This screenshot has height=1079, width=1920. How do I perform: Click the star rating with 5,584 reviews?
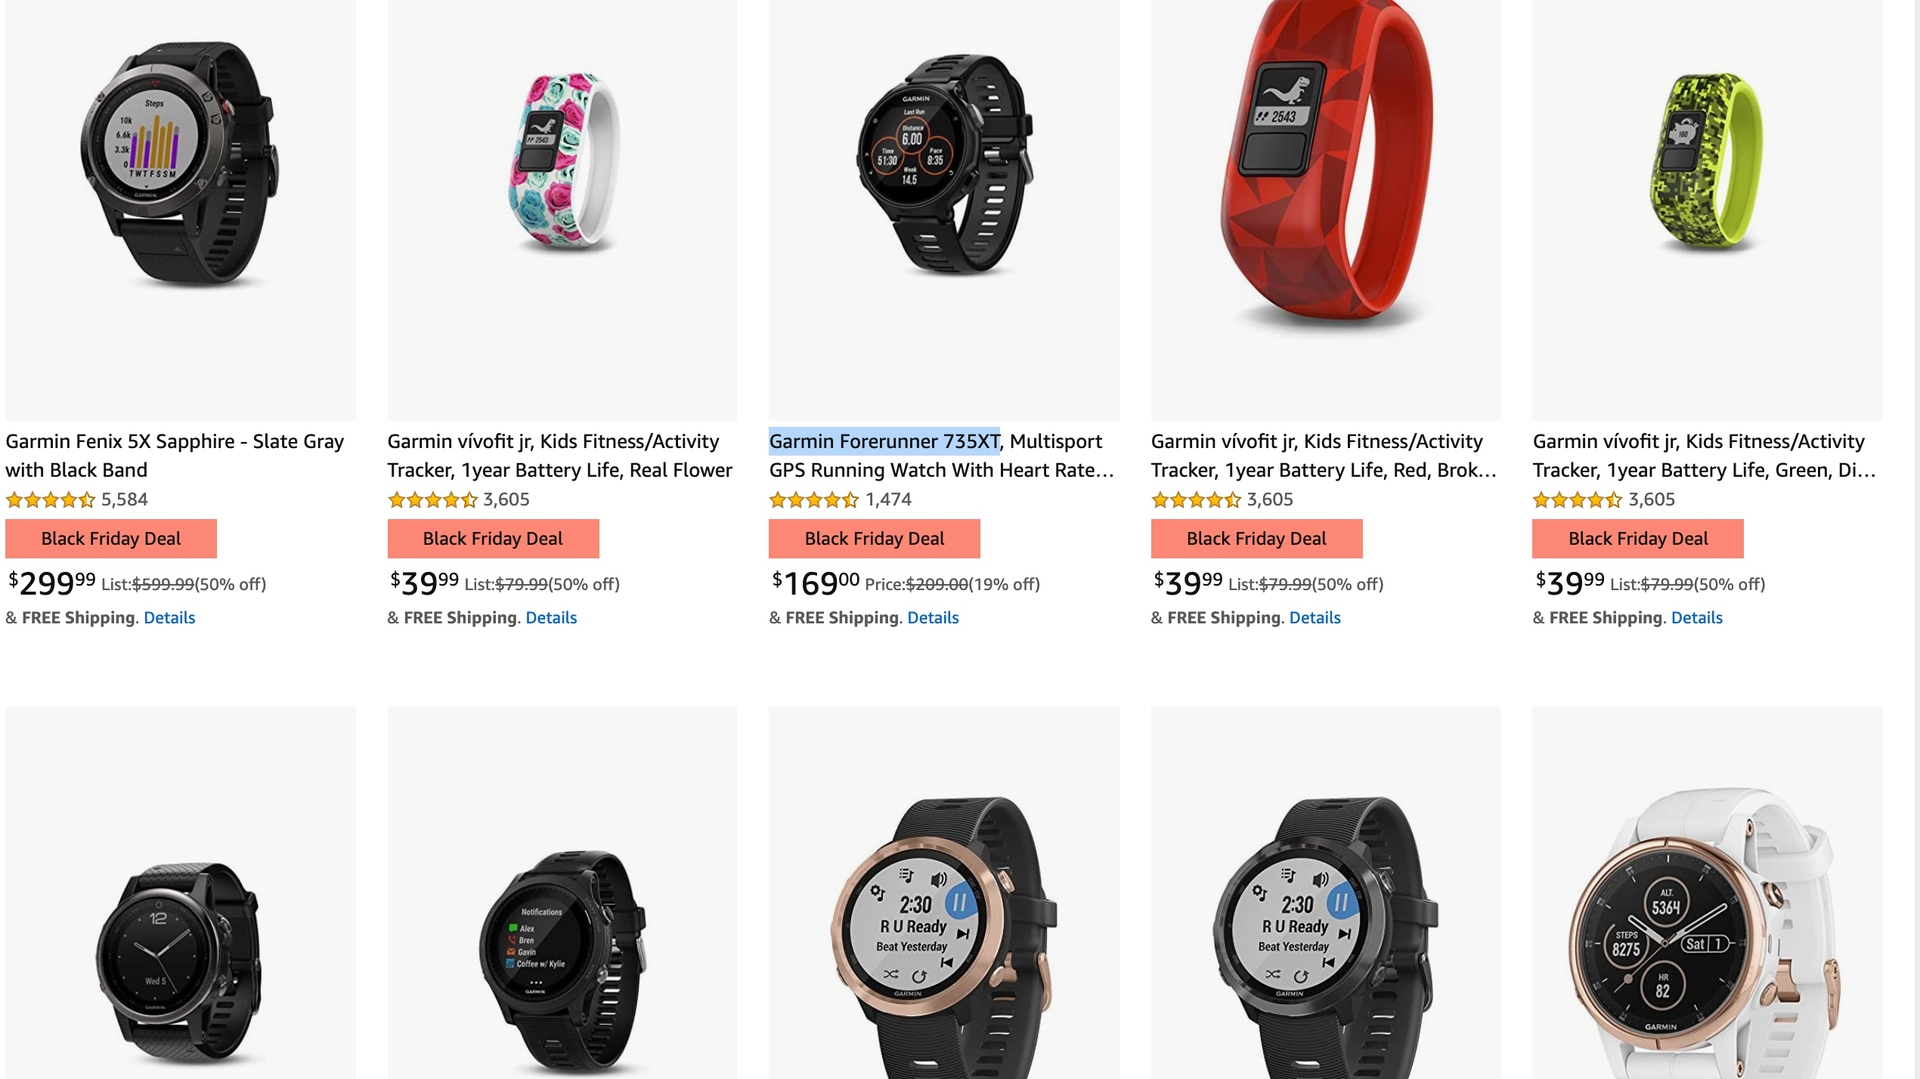point(50,499)
